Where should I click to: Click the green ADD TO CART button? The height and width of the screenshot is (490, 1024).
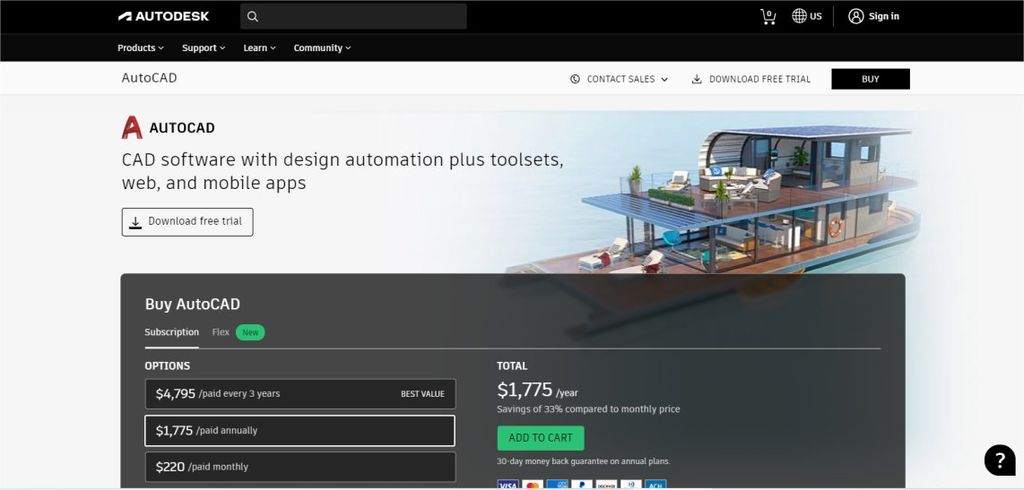click(x=540, y=438)
